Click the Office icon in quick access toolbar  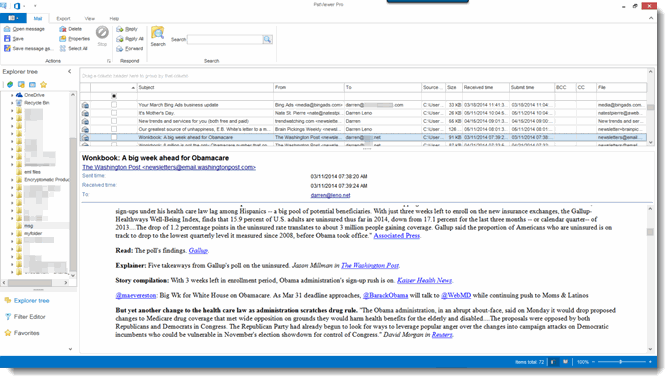pos(17,6)
